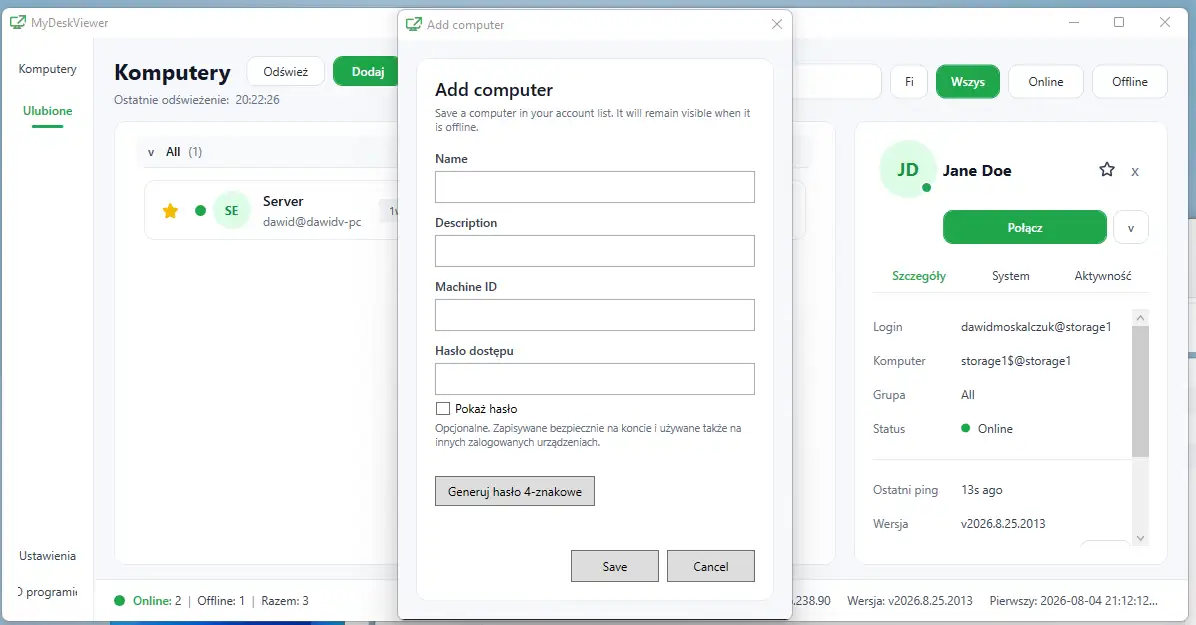Focus the Hasło dostępu input field
1196x625 pixels.
pyautogui.click(x=595, y=379)
